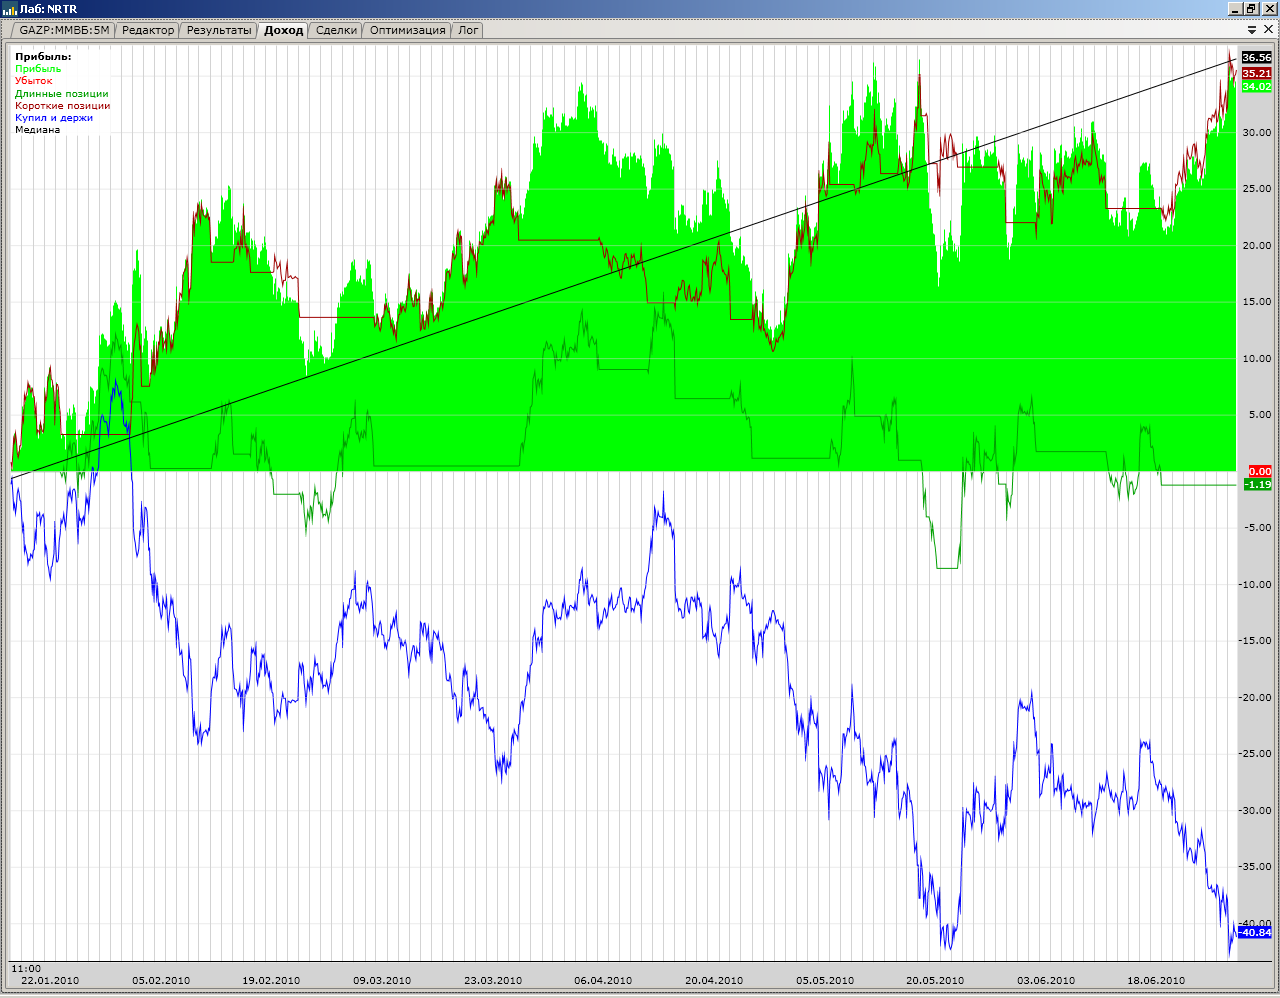Open the Результаты tab

click(219, 30)
